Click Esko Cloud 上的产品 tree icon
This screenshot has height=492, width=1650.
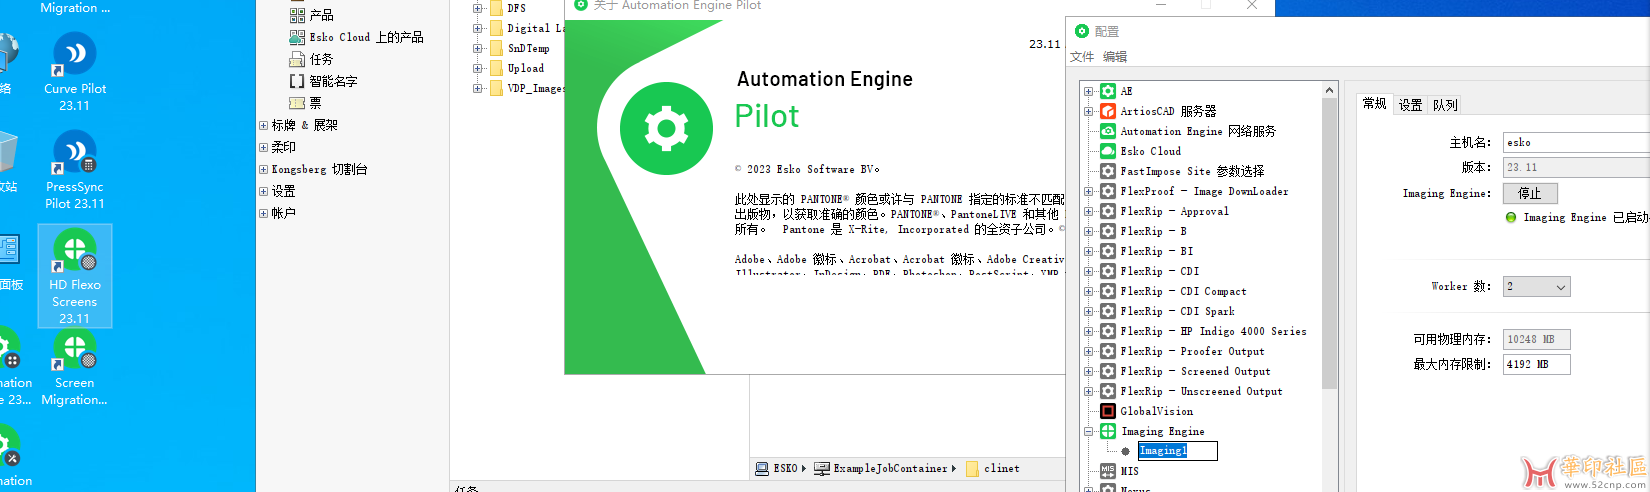pos(297,37)
